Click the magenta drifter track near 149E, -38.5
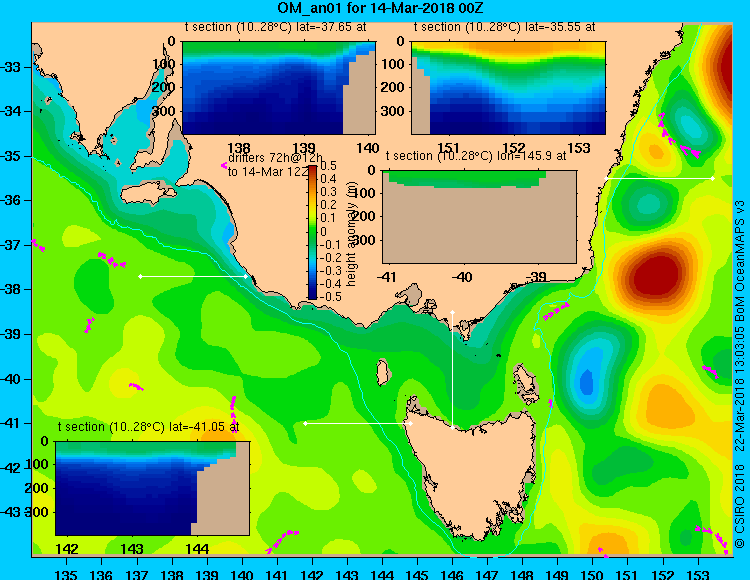This screenshot has height=580, width=750. 556,311
